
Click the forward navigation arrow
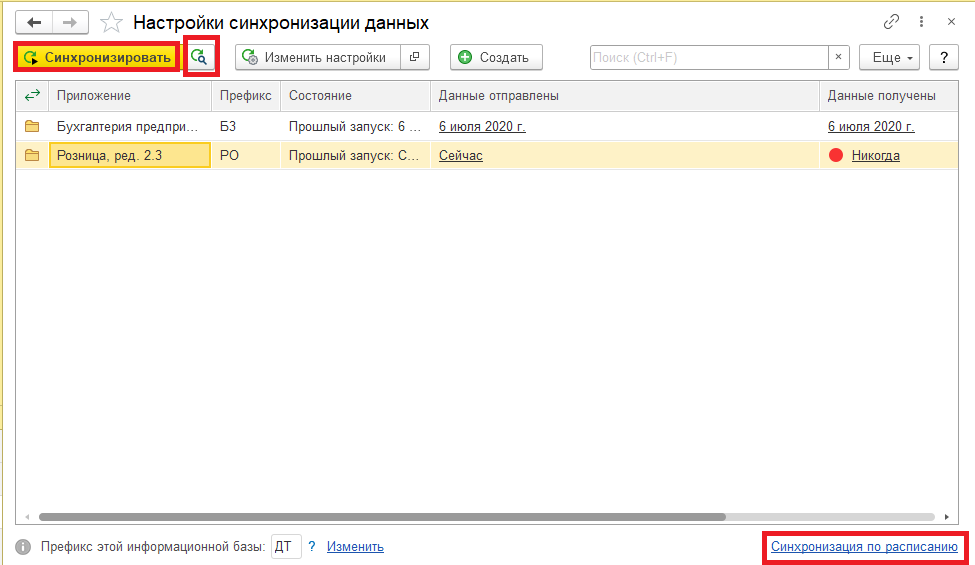click(x=70, y=22)
